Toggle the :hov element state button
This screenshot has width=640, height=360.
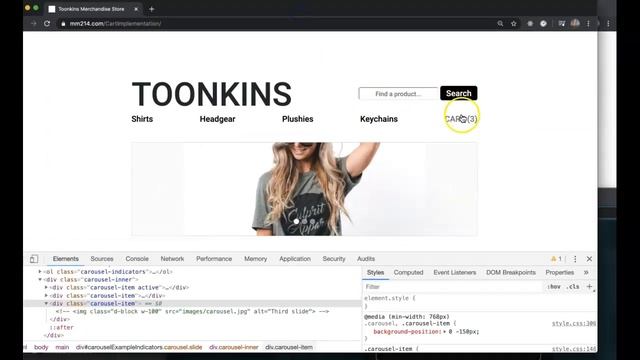(x=554, y=287)
